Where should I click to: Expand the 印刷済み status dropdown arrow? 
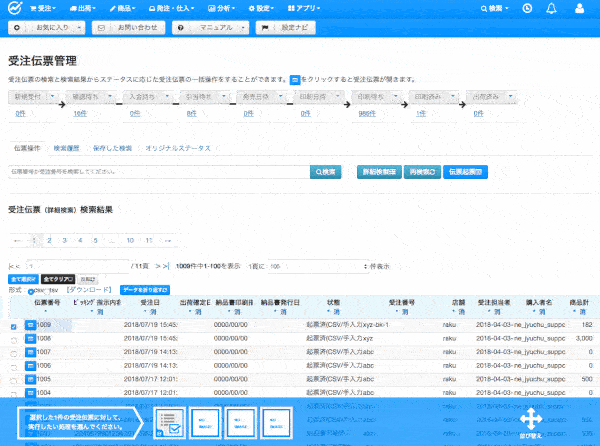(453, 96)
